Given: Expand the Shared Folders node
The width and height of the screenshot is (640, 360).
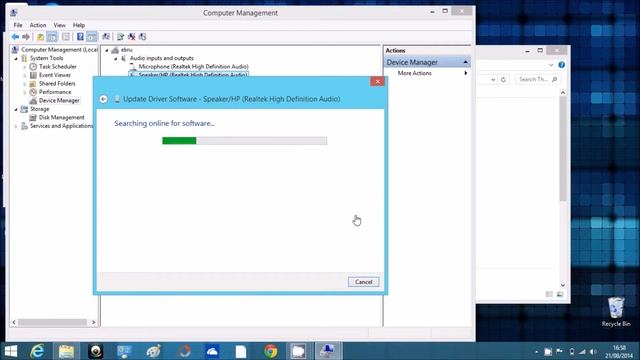Looking at the screenshot, I should tap(25, 84).
